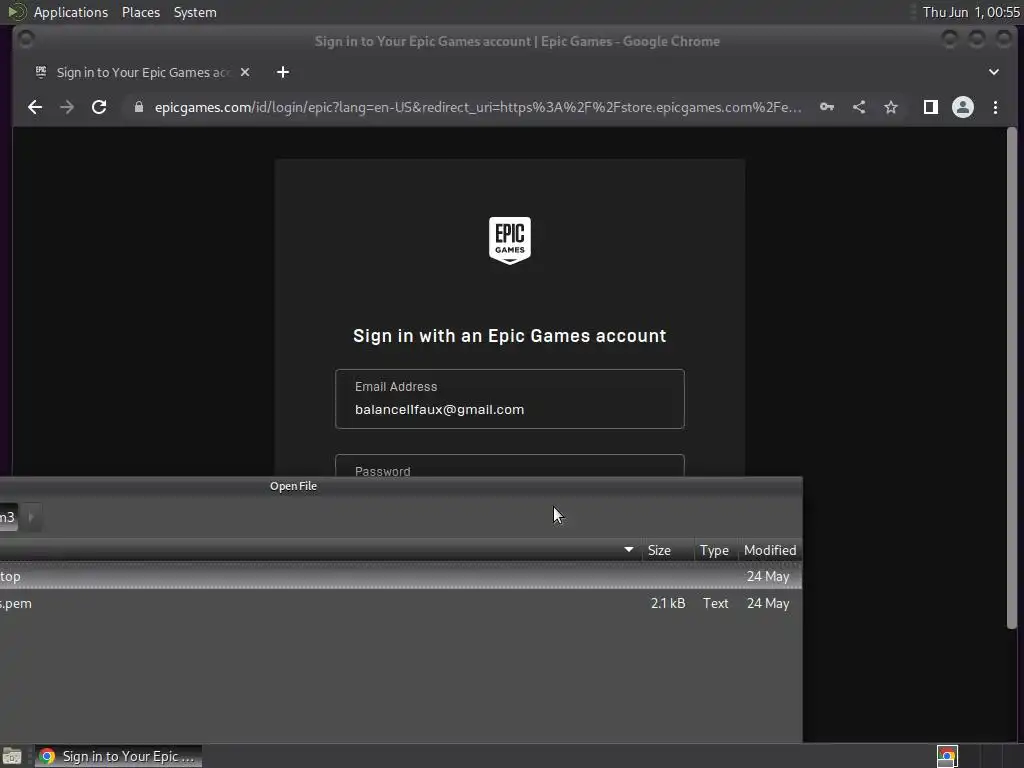Click the m3 path breadcrumb button
1024x768 pixels.
[8, 517]
